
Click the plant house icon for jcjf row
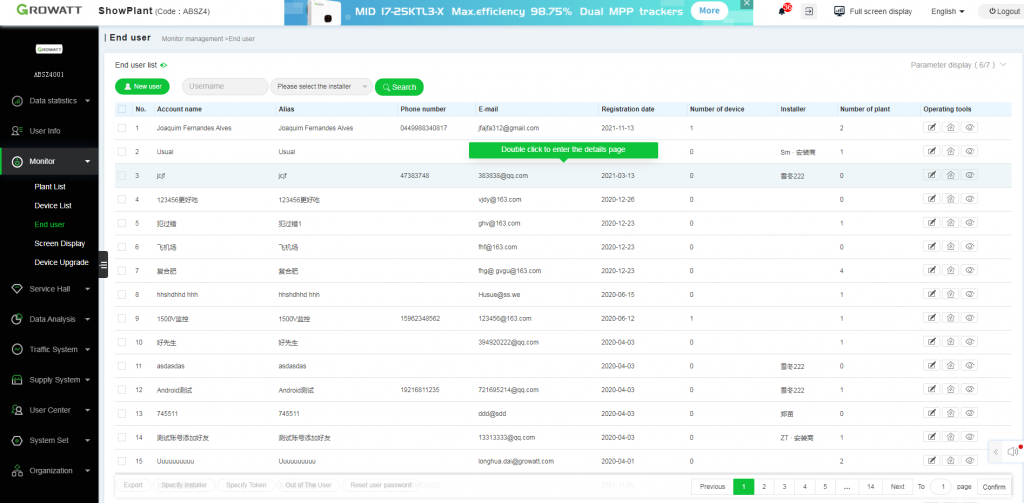(951, 175)
